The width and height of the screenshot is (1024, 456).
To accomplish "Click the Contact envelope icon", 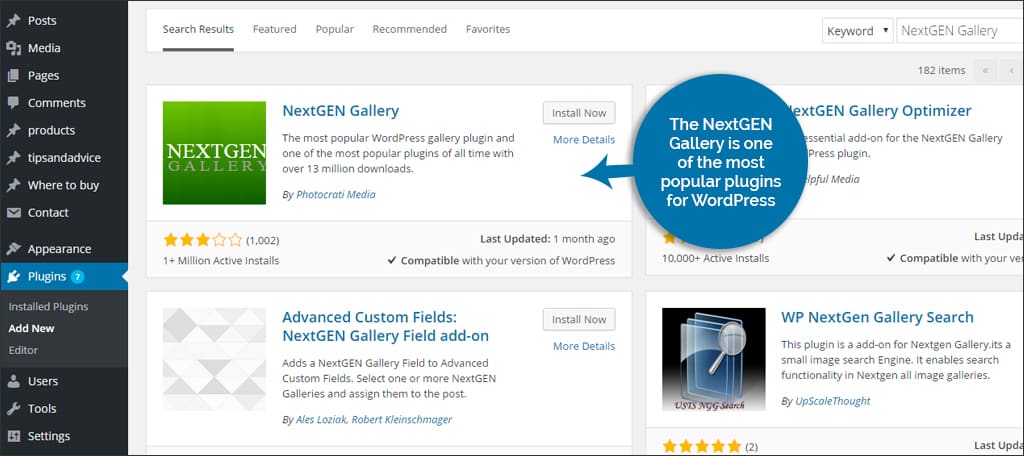I will (13, 212).
